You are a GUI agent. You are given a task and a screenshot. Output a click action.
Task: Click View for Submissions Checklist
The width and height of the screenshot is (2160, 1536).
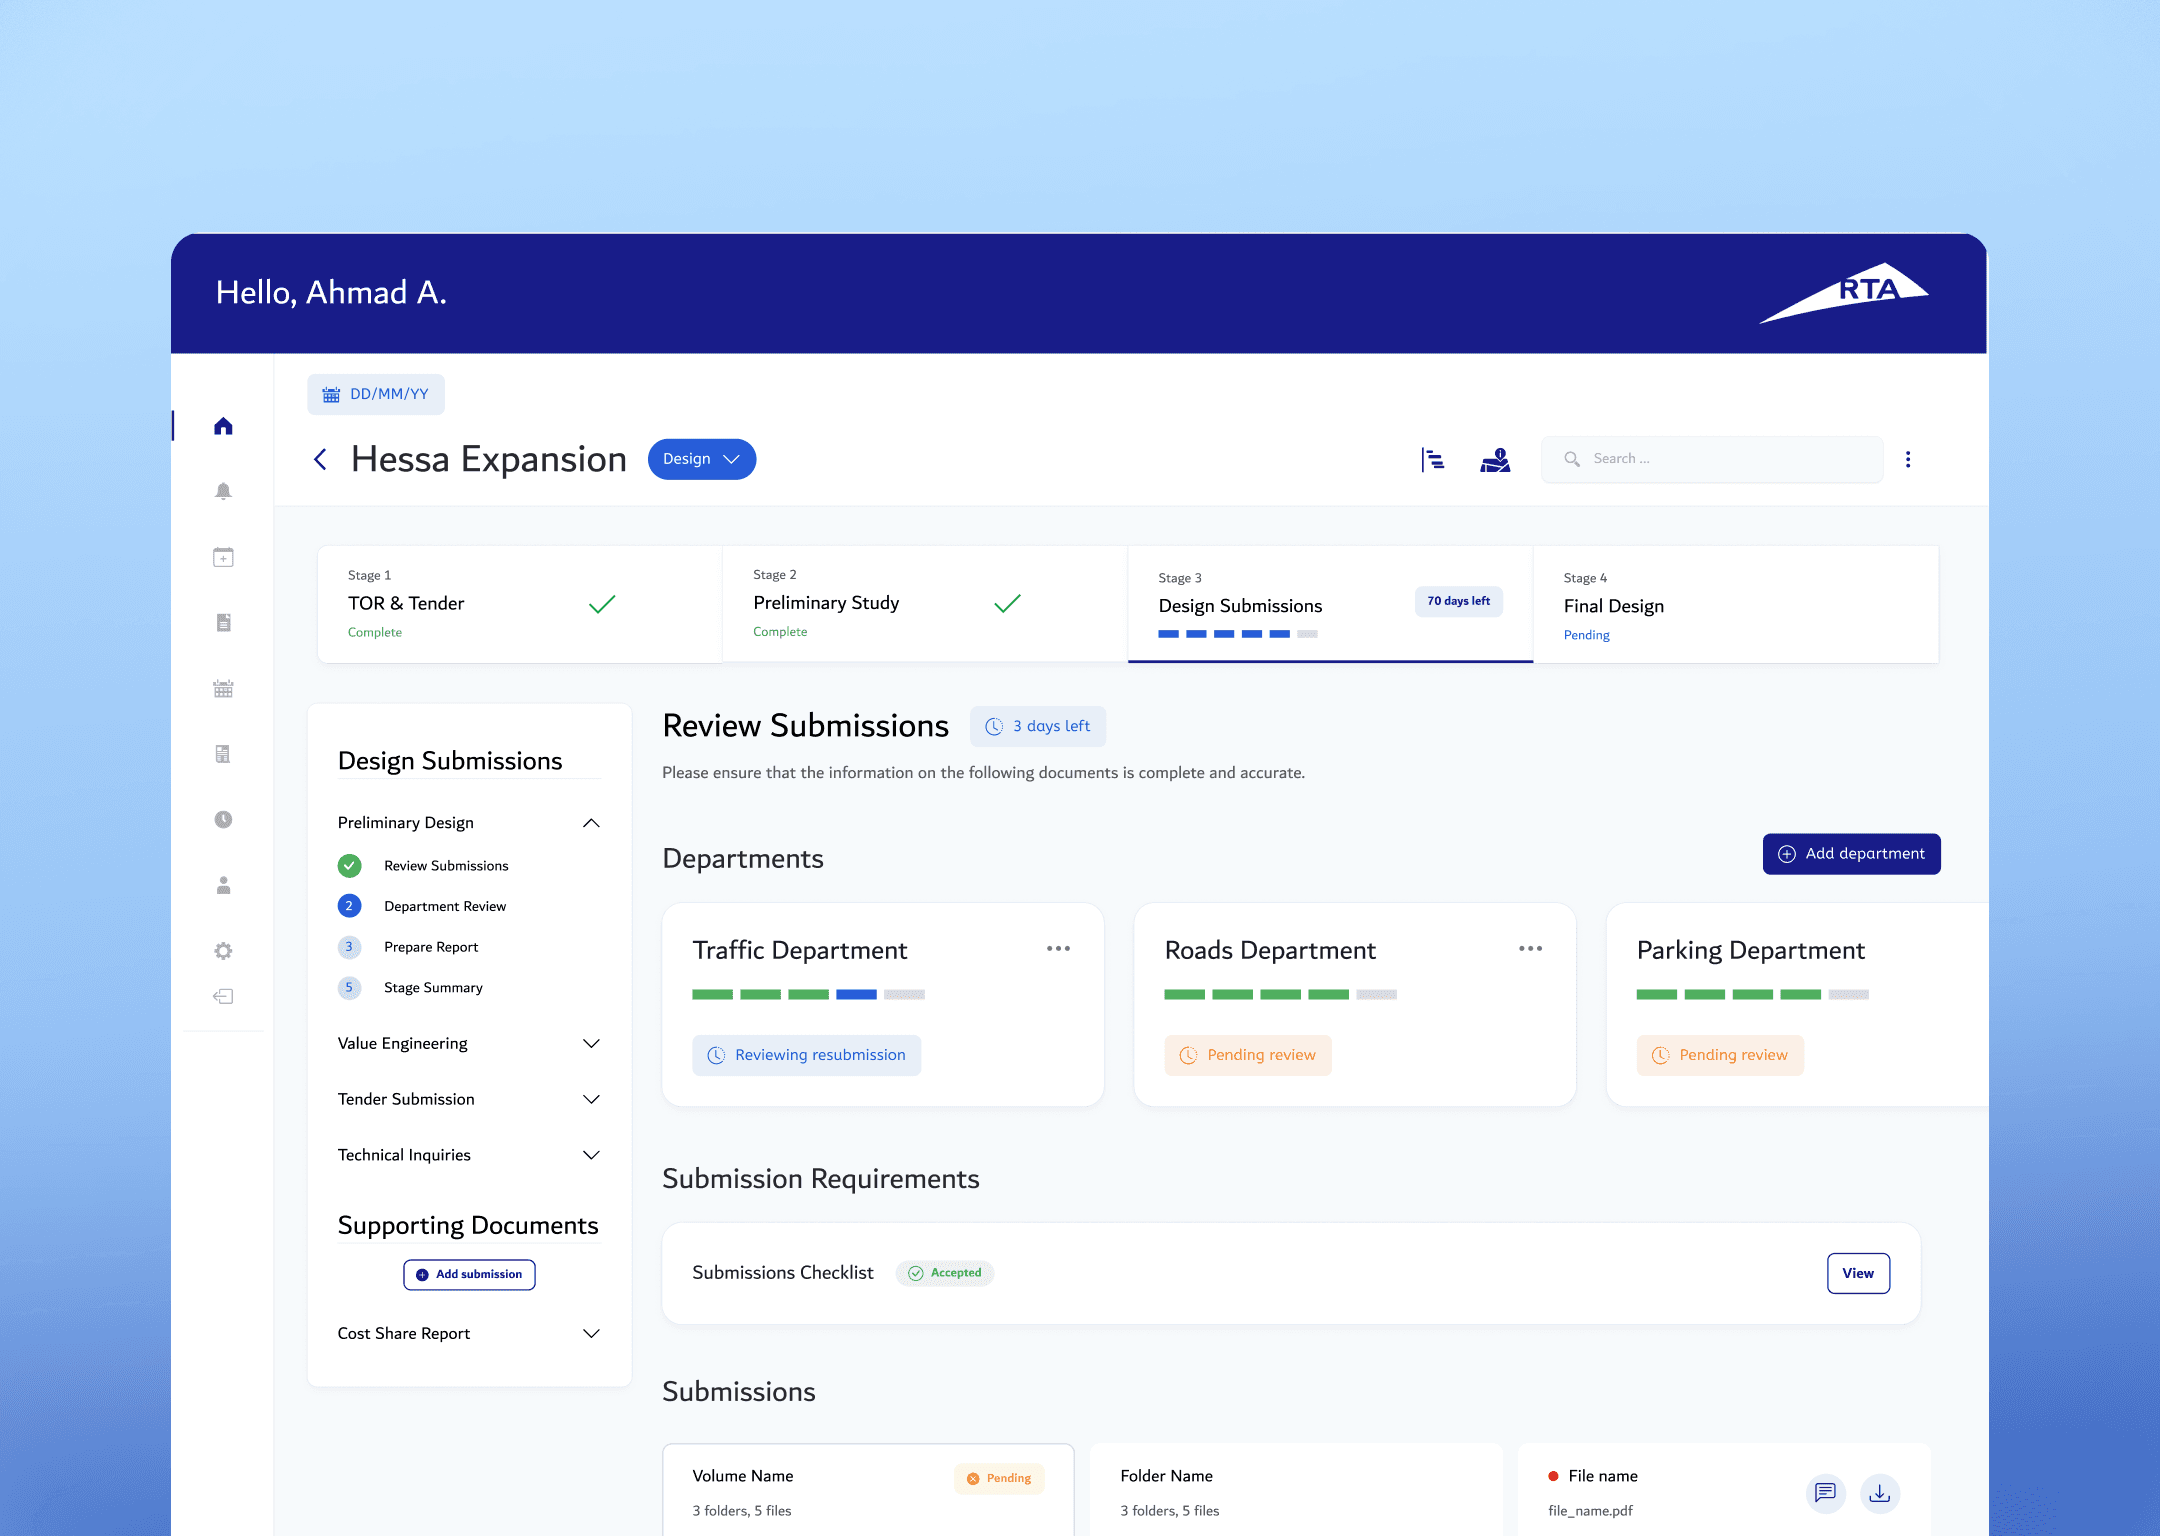click(x=1857, y=1273)
